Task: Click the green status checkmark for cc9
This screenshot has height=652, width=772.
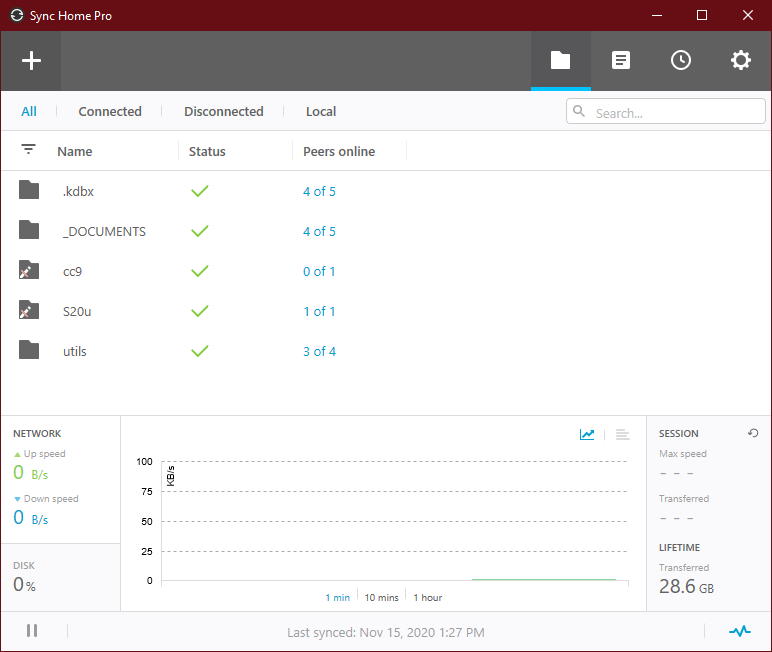Action: [200, 271]
